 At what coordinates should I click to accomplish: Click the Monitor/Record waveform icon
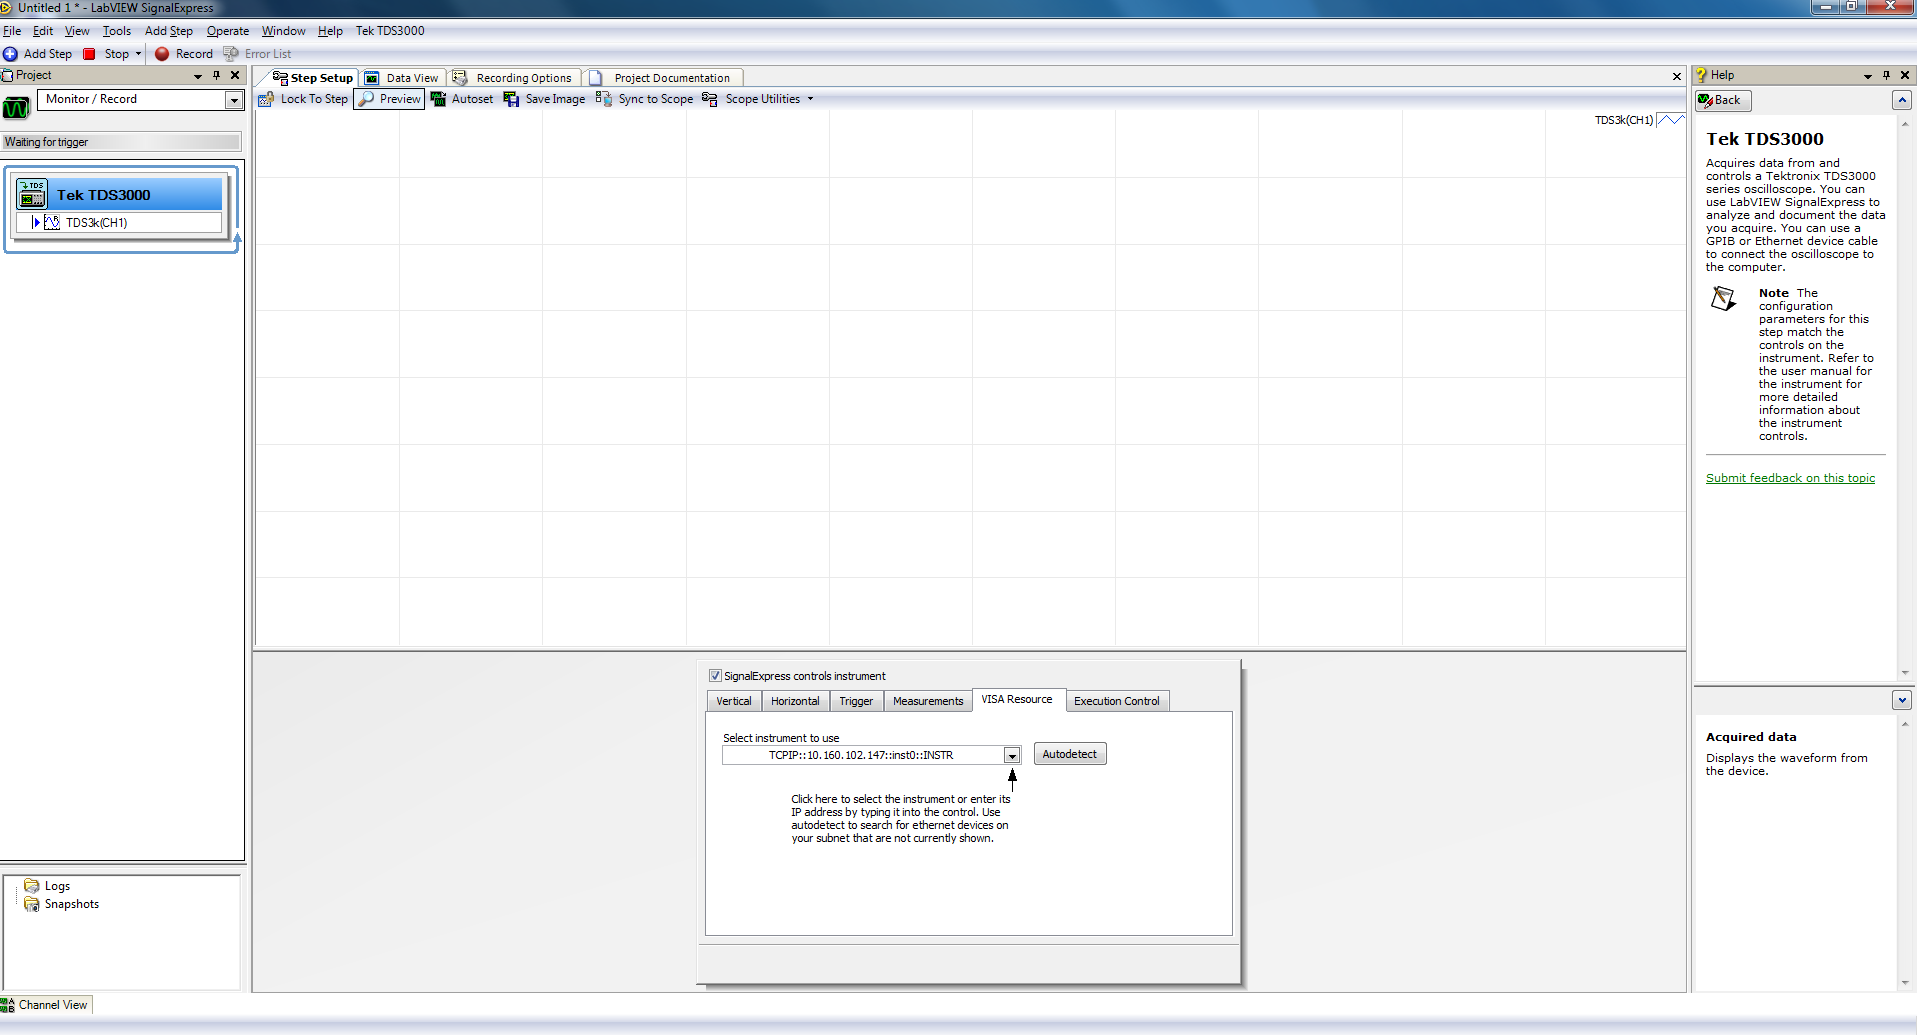pos(17,108)
